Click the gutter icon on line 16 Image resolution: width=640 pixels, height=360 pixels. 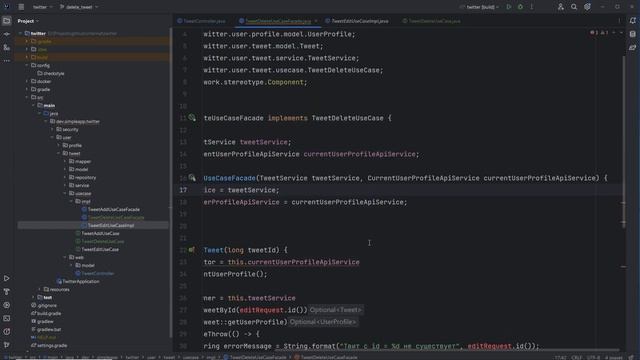(192, 178)
